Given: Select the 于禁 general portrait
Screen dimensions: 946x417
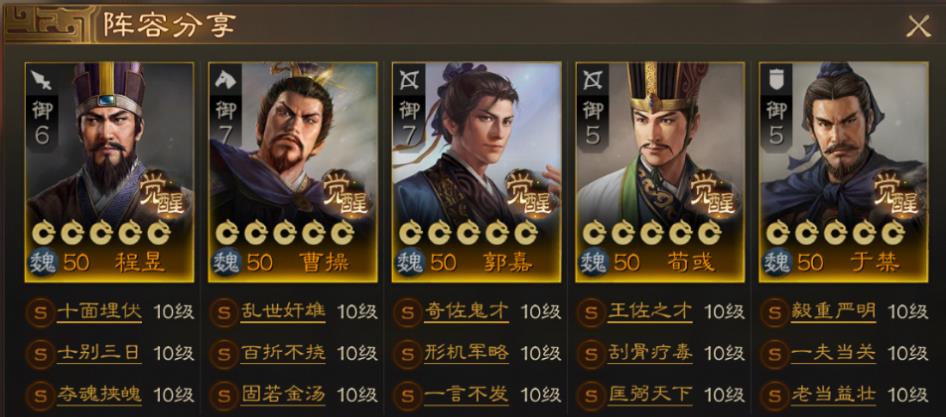Looking at the screenshot, I should click(x=843, y=172).
